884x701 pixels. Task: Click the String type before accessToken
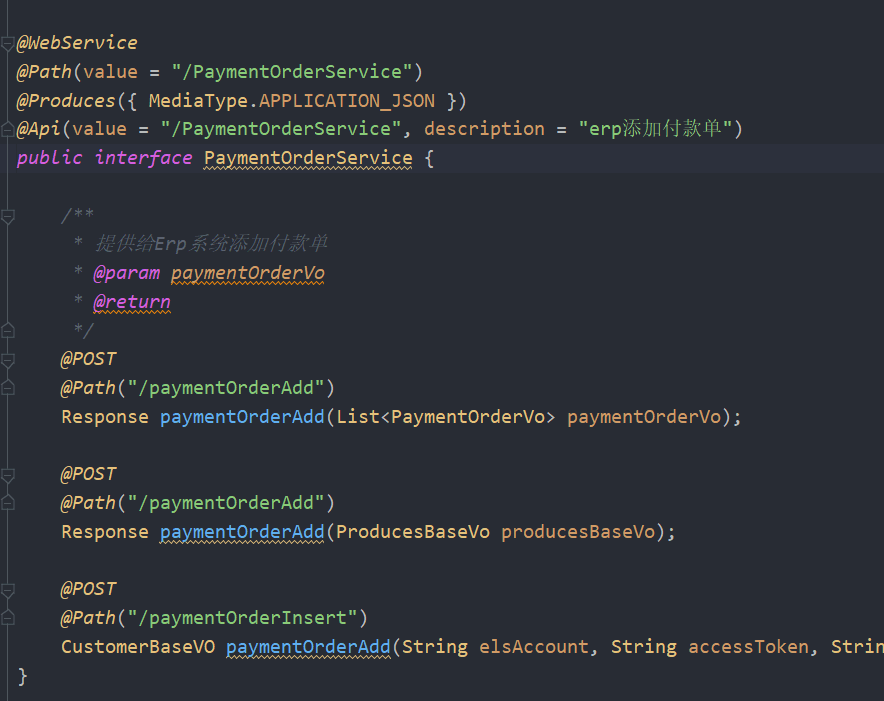tap(644, 647)
